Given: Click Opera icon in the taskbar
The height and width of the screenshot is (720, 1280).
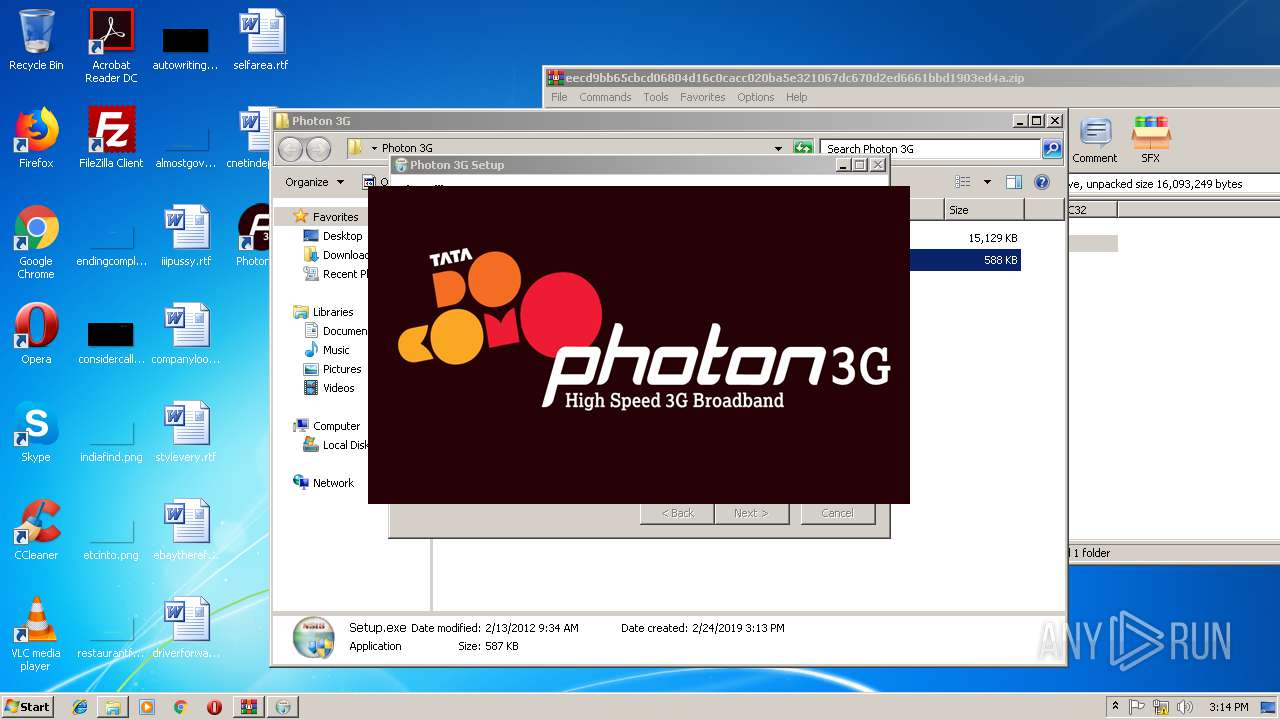Looking at the screenshot, I should [x=214, y=707].
